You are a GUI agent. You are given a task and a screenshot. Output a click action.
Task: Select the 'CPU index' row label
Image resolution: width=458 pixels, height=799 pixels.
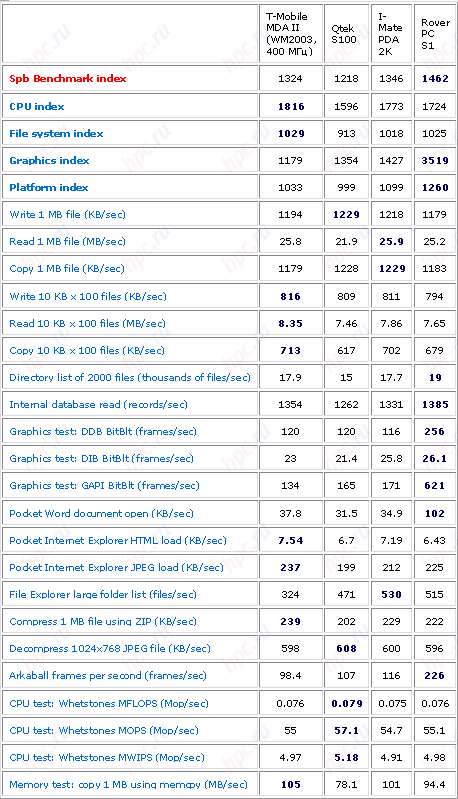37,106
